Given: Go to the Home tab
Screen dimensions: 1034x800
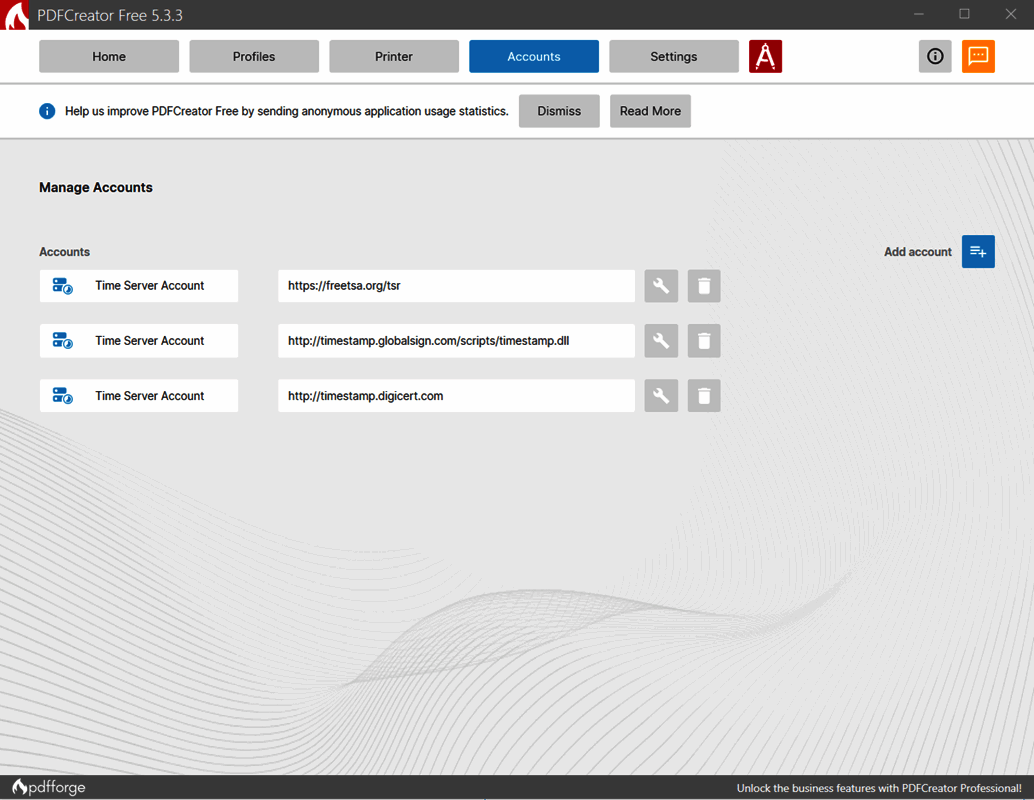Looking at the screenshot, I should tap(109, 56).
